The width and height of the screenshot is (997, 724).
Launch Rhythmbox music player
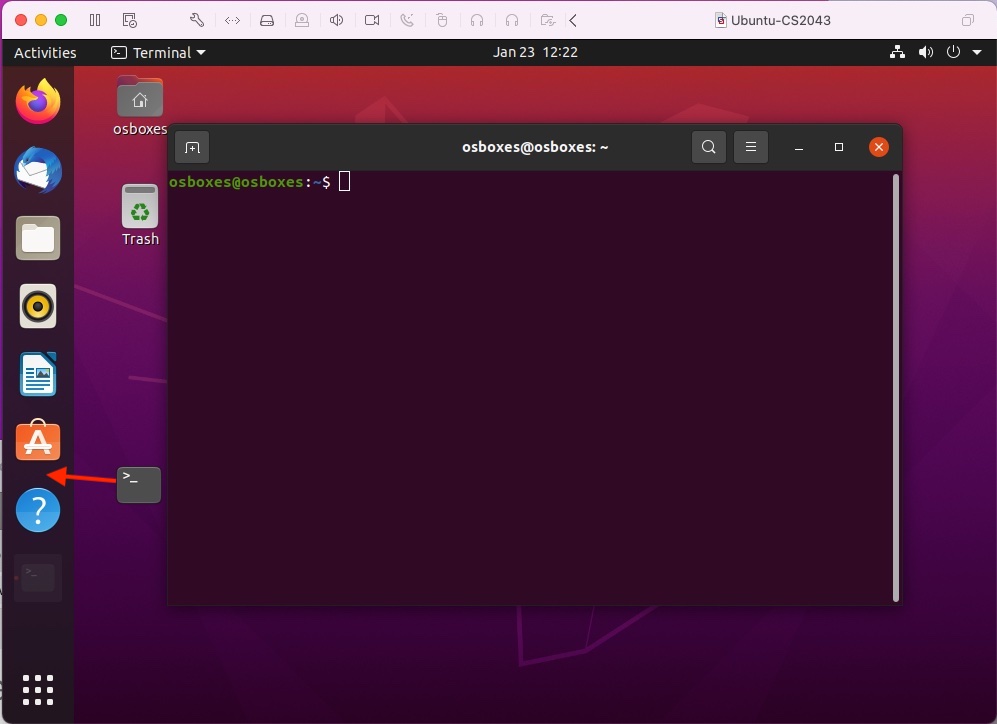[38, 306]
